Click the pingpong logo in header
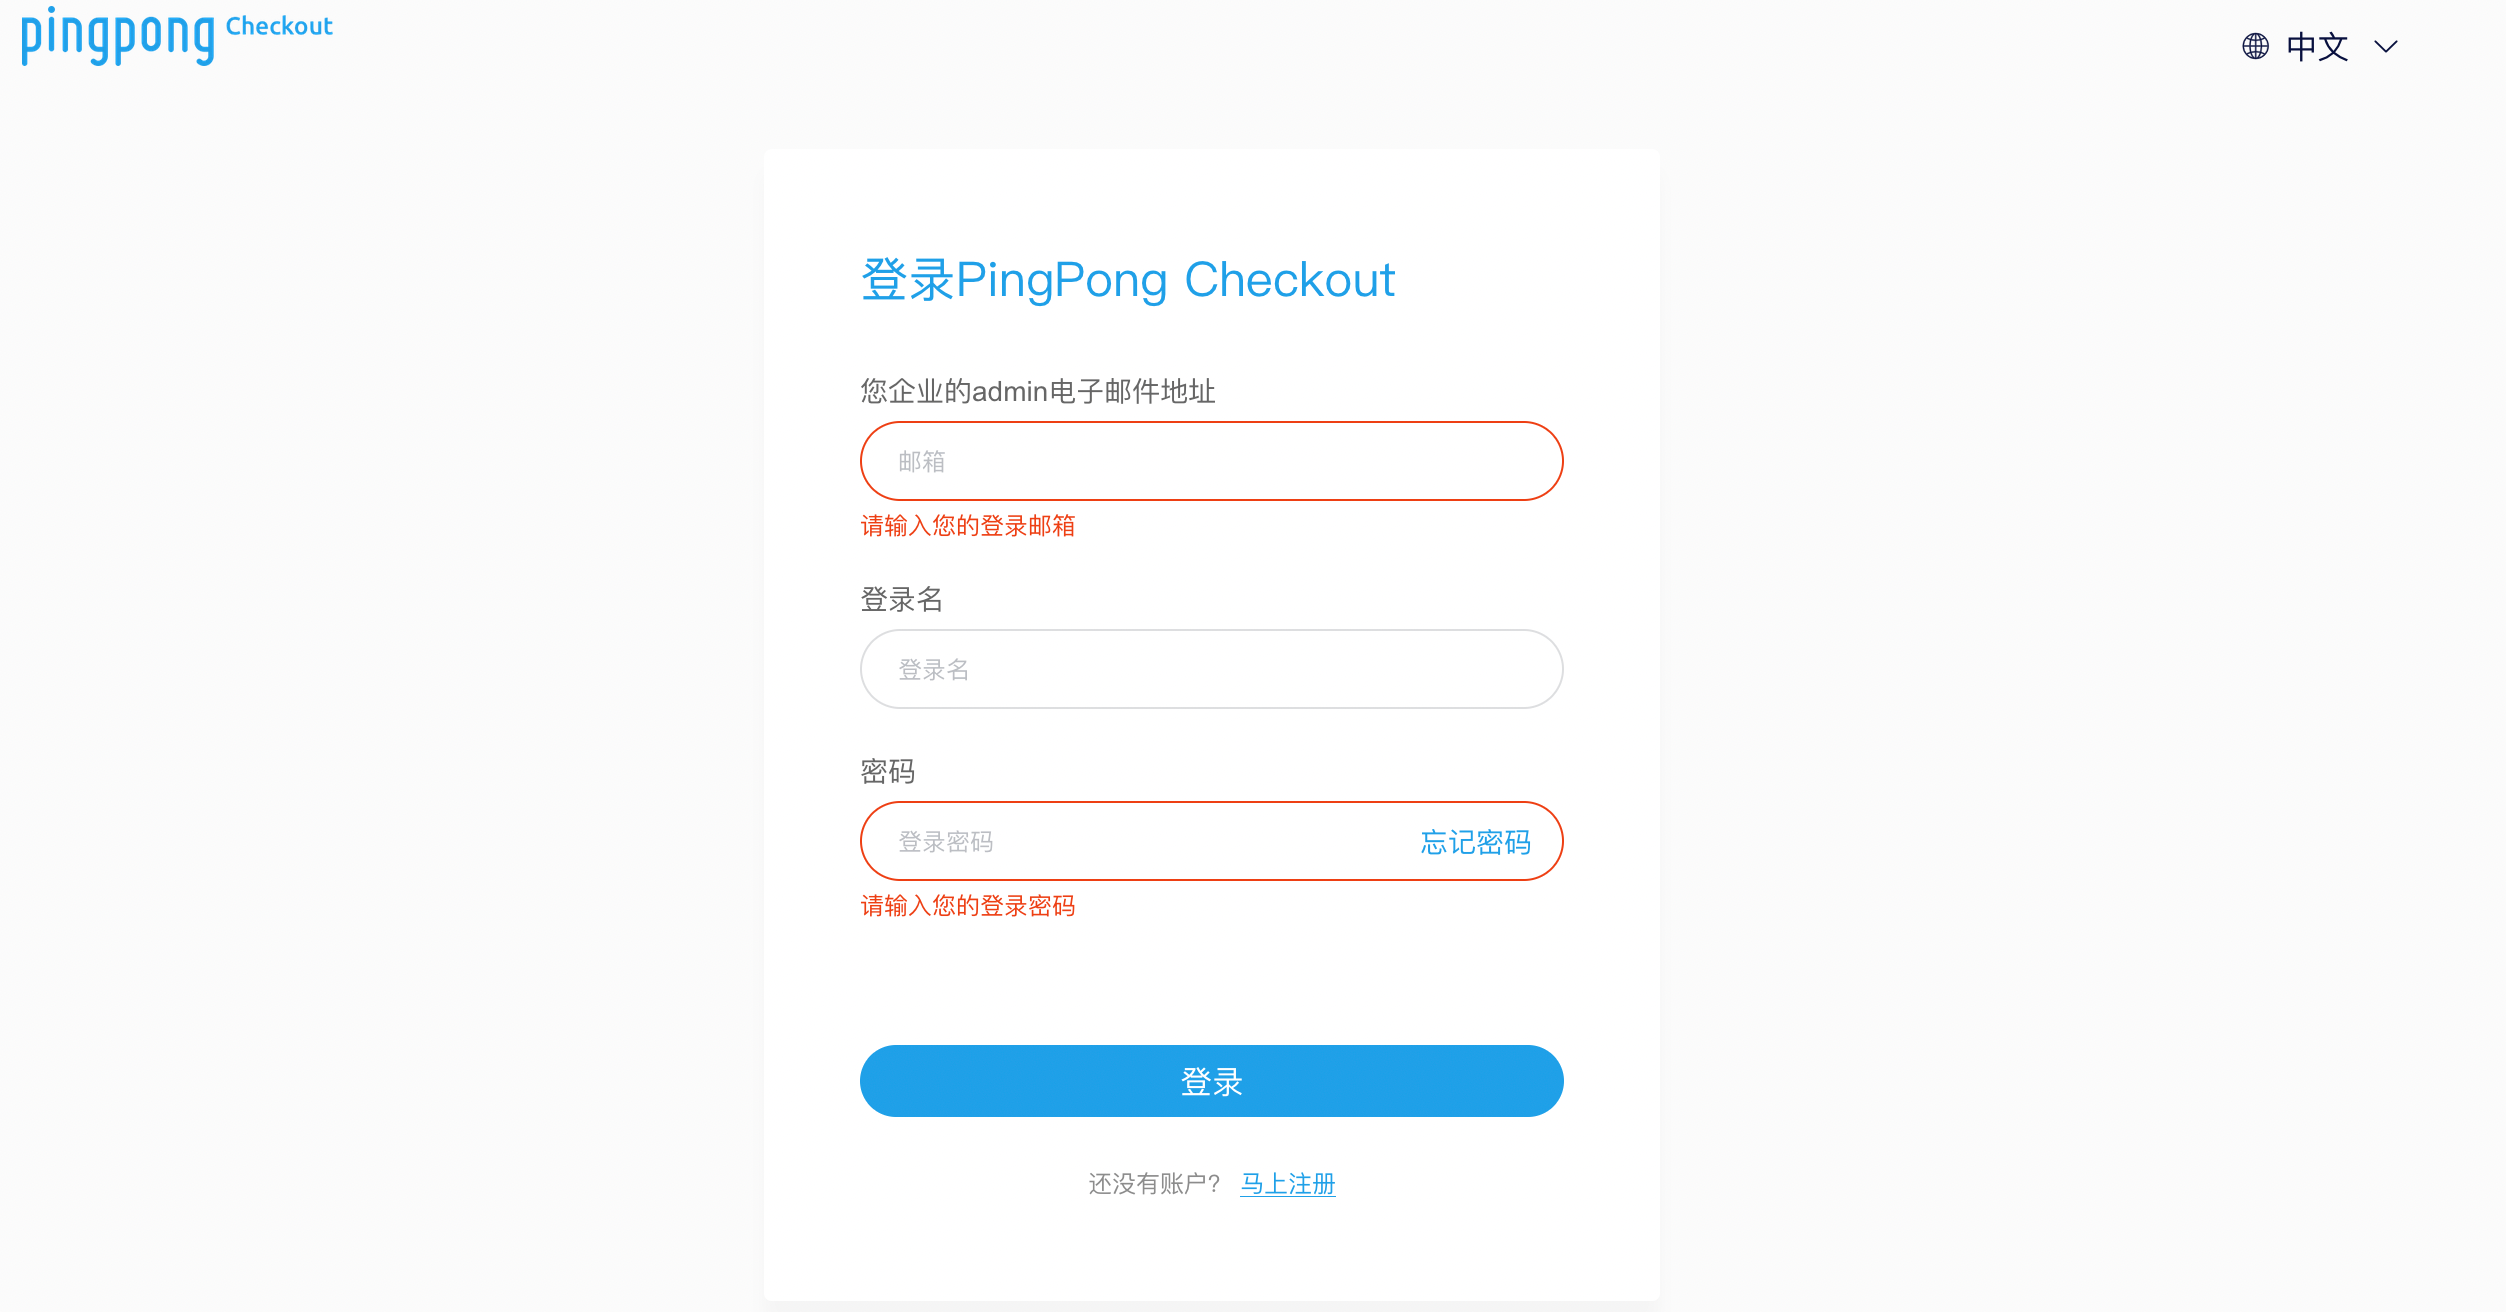2506x1312 pixels. [x=118, y=36]
